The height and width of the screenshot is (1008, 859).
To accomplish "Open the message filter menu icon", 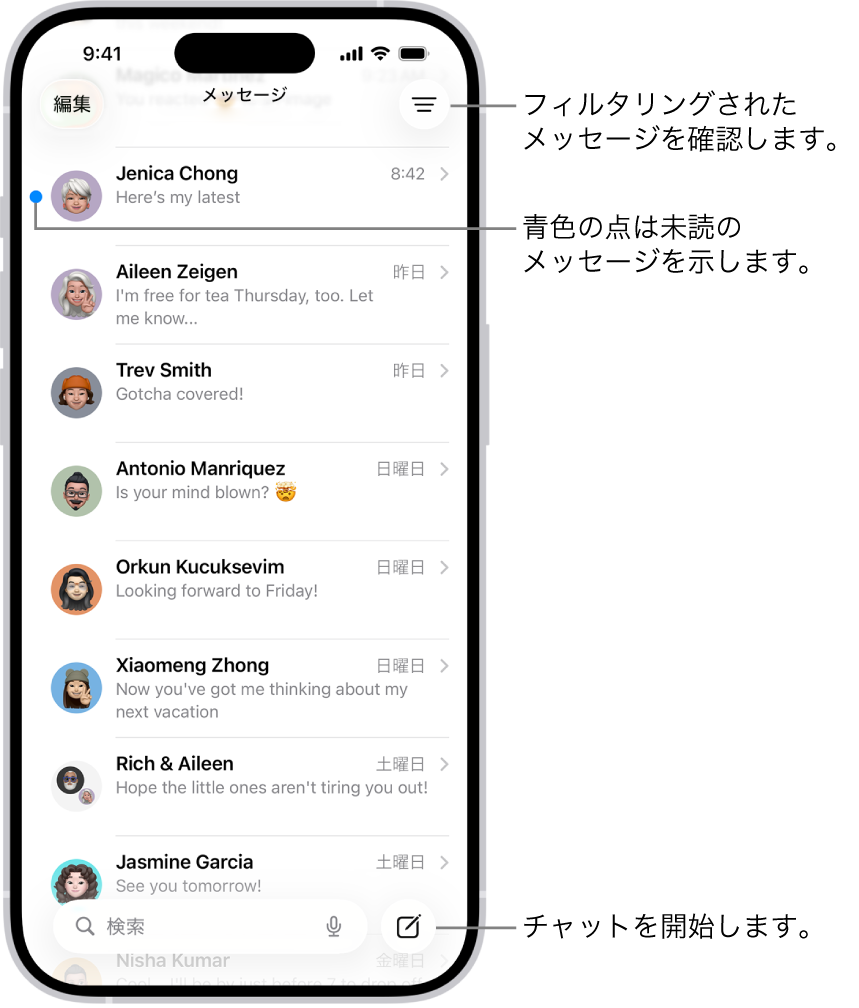I will [x=424, y=104].
